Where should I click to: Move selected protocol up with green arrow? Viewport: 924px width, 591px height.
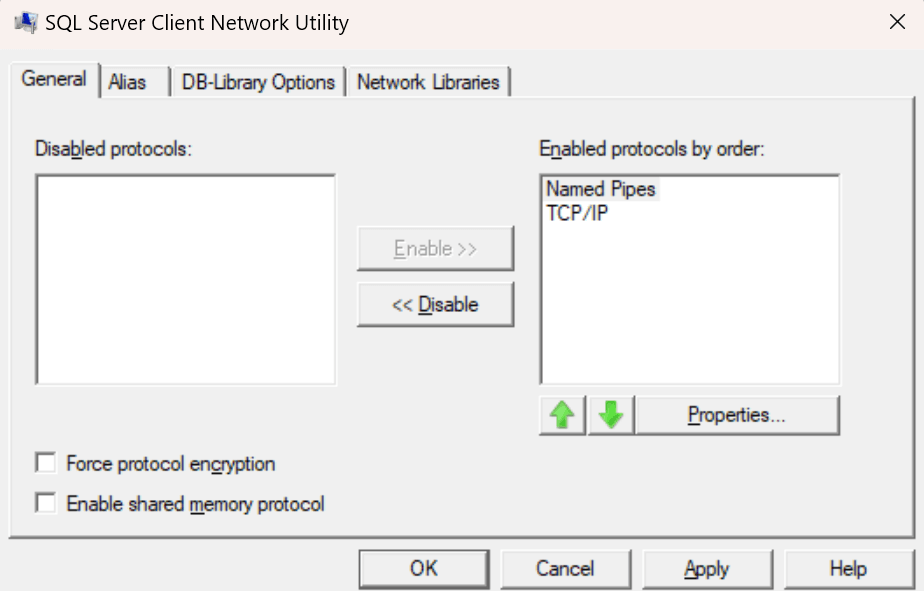tap(562, 415)
